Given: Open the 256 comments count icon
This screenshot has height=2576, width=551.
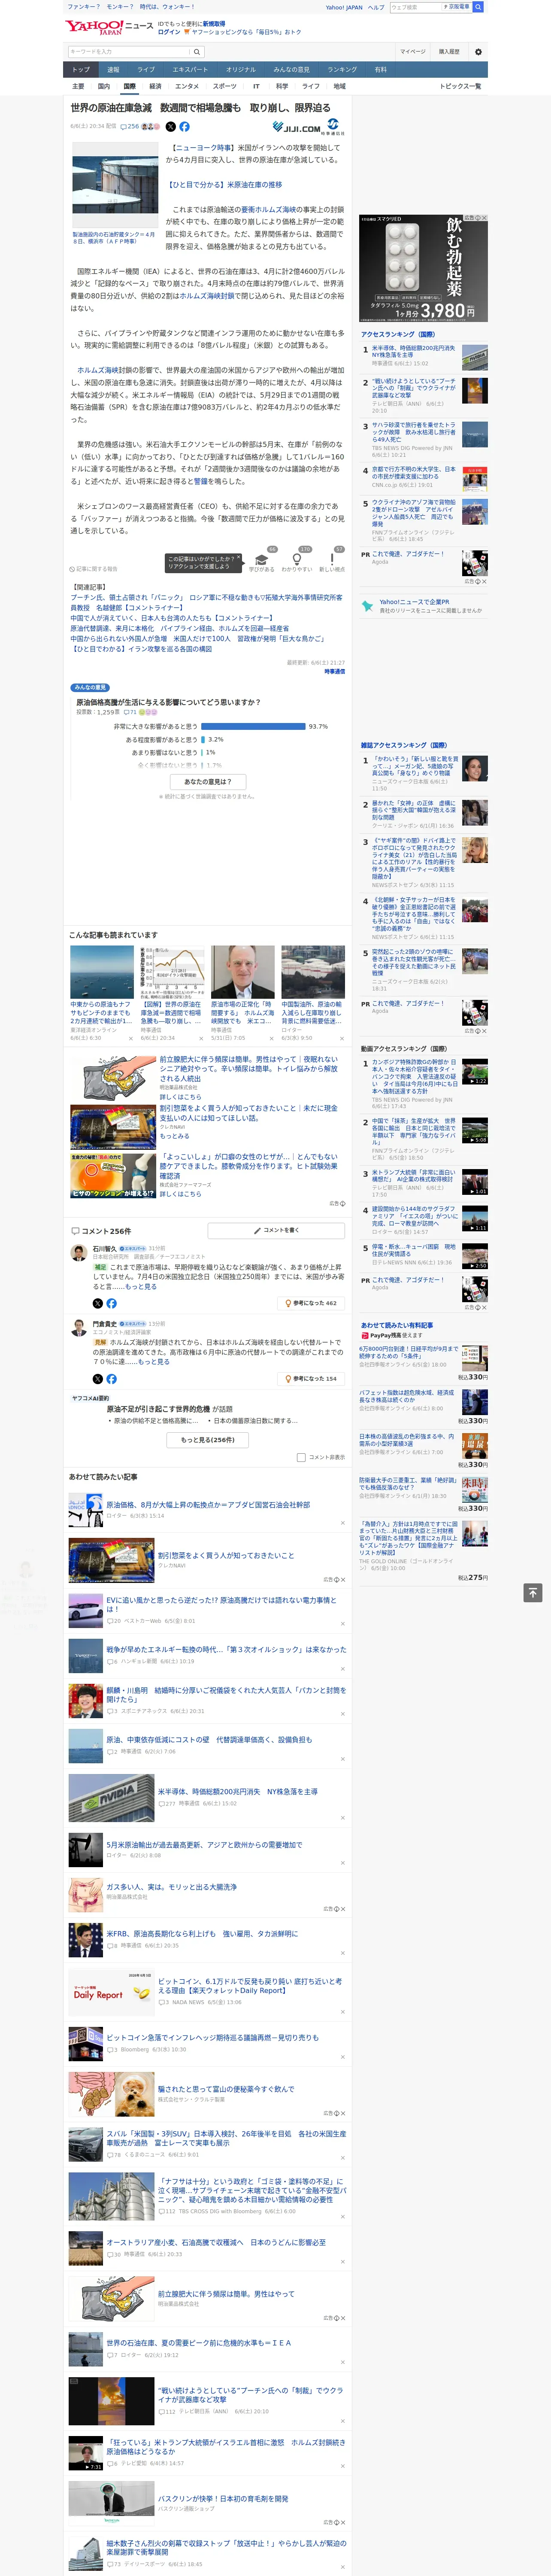Looking at the screenshot, I should (x=131, y=127).
